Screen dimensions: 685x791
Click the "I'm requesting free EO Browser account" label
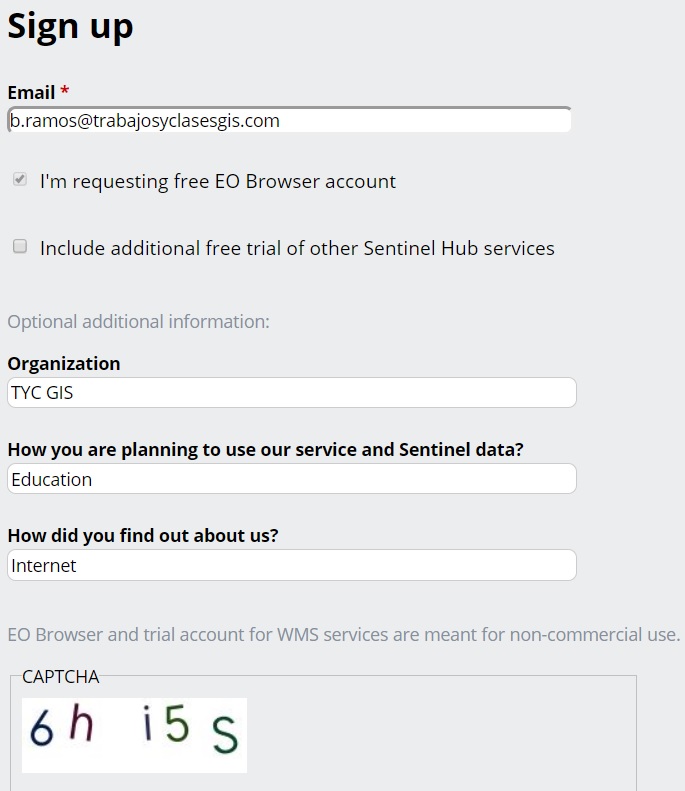[x=218, y=182]
